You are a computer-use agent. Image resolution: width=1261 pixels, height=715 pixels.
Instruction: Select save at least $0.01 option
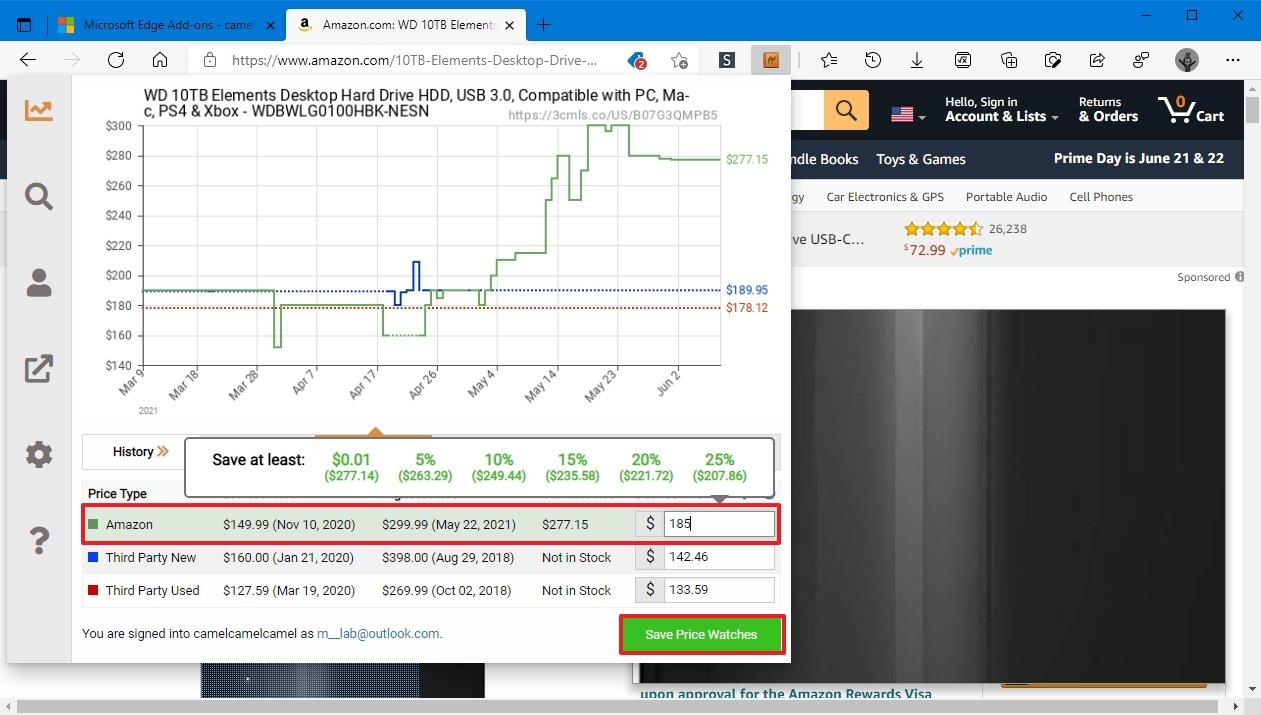tap(351, 467)
